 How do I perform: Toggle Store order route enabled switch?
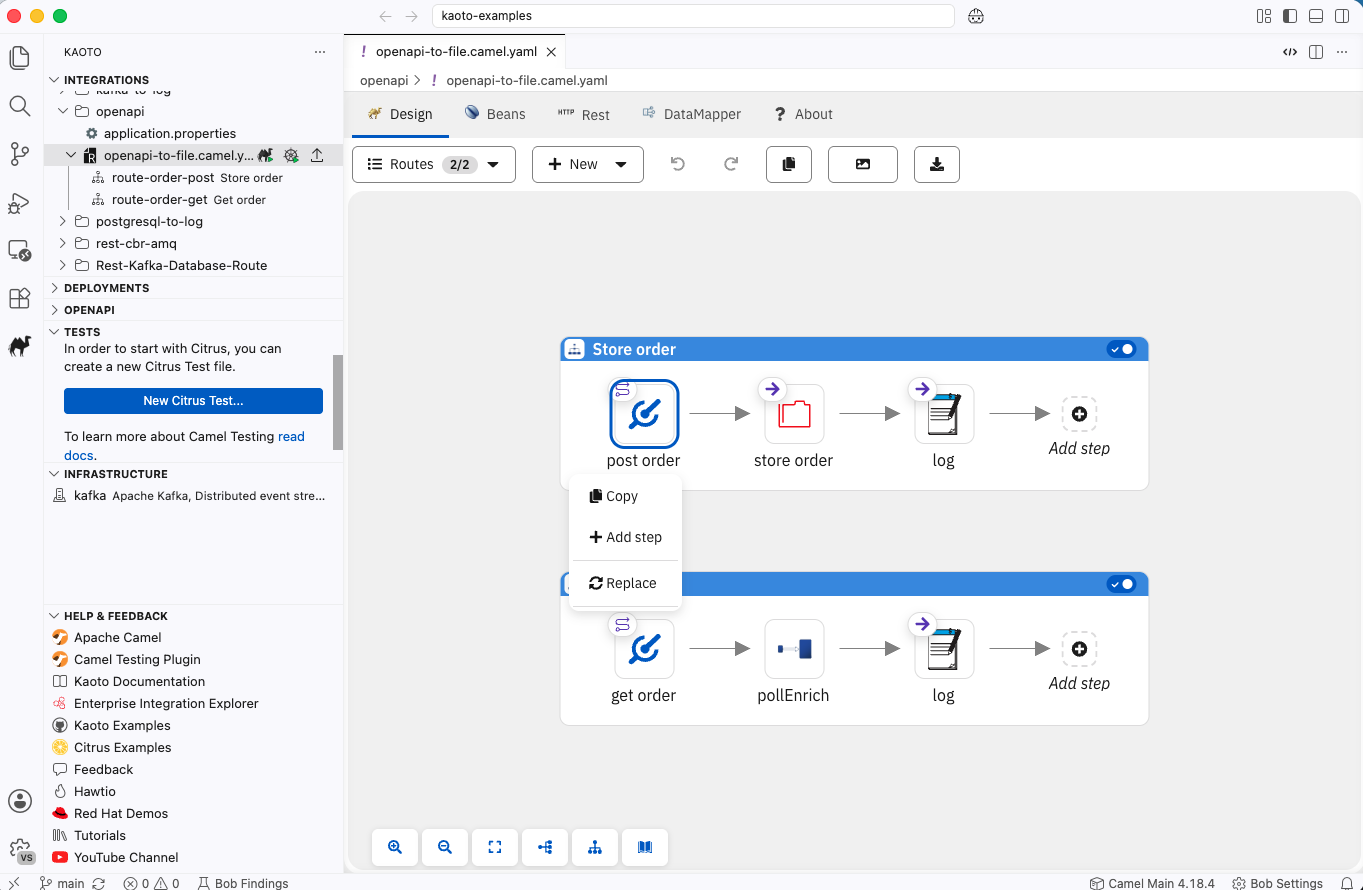pyautogui.click(x=1121, y=349)
